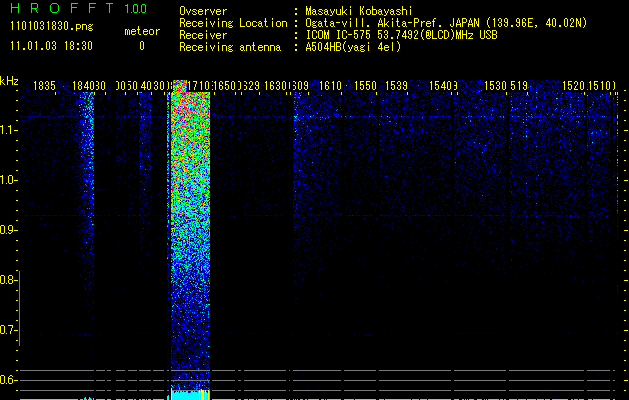Select the 1520 time marker
Viewport: 629px width, 400px height.
[x=573, y=86]
